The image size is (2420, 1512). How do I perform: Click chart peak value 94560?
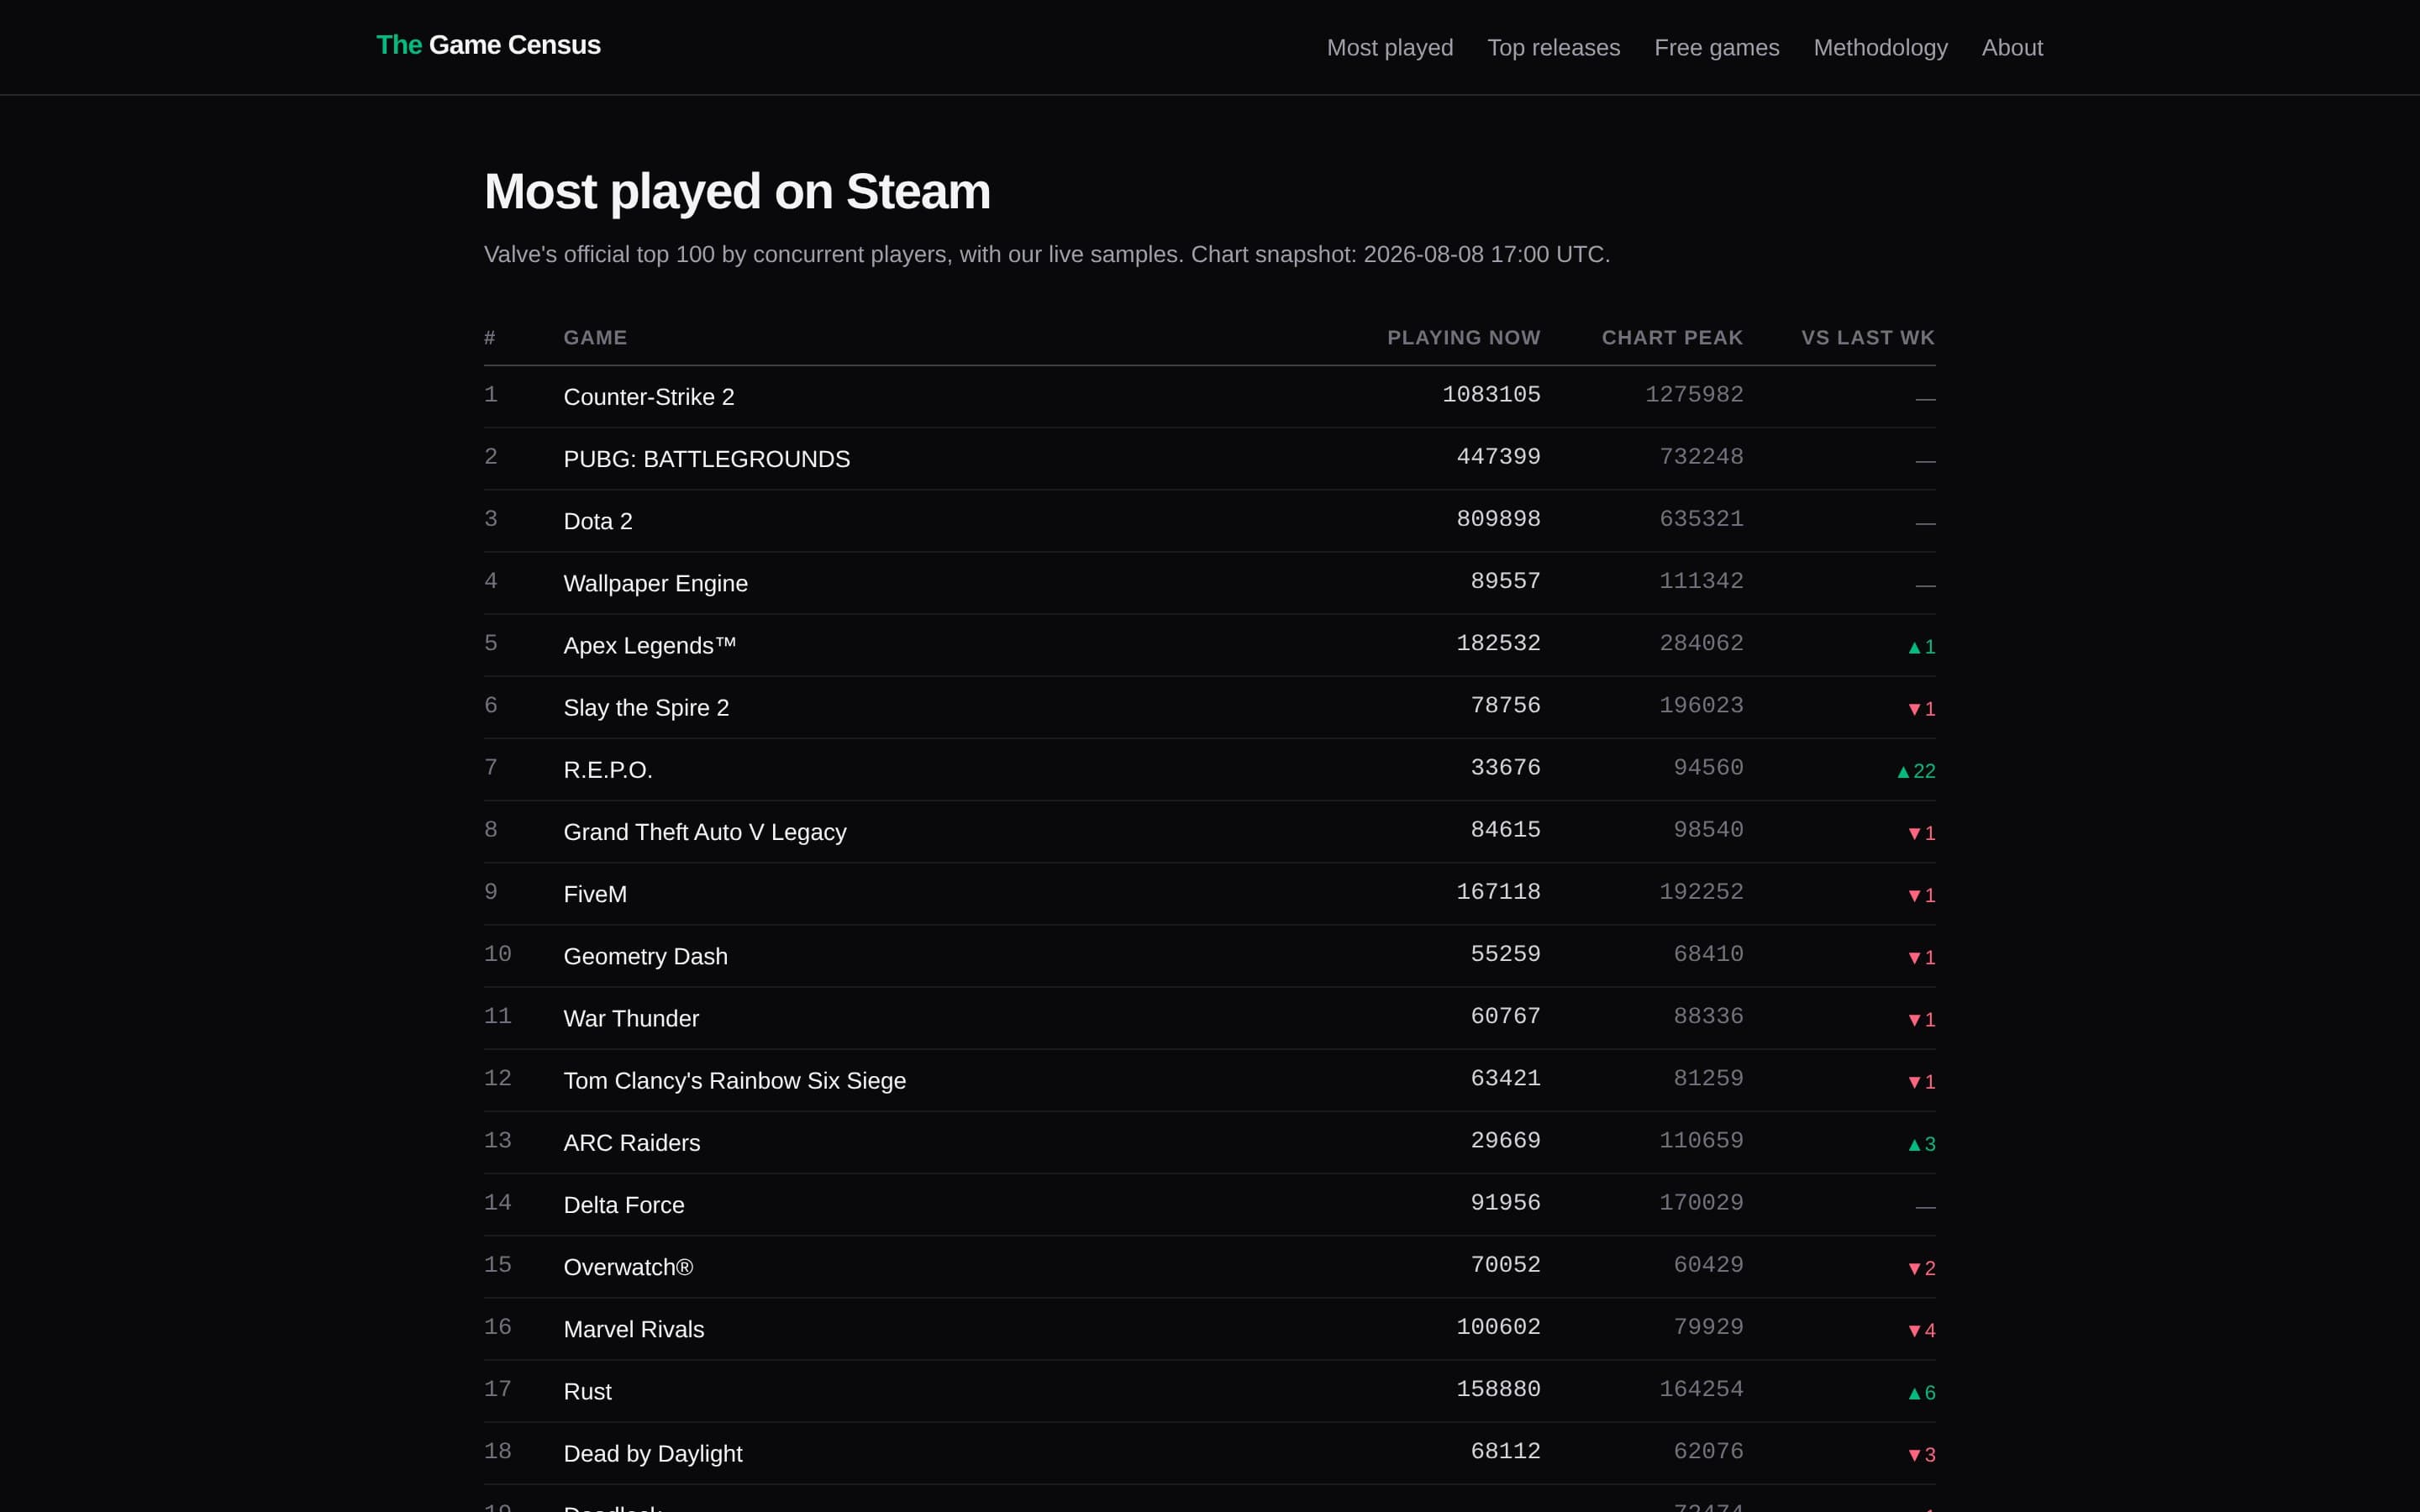[1708, 767]
